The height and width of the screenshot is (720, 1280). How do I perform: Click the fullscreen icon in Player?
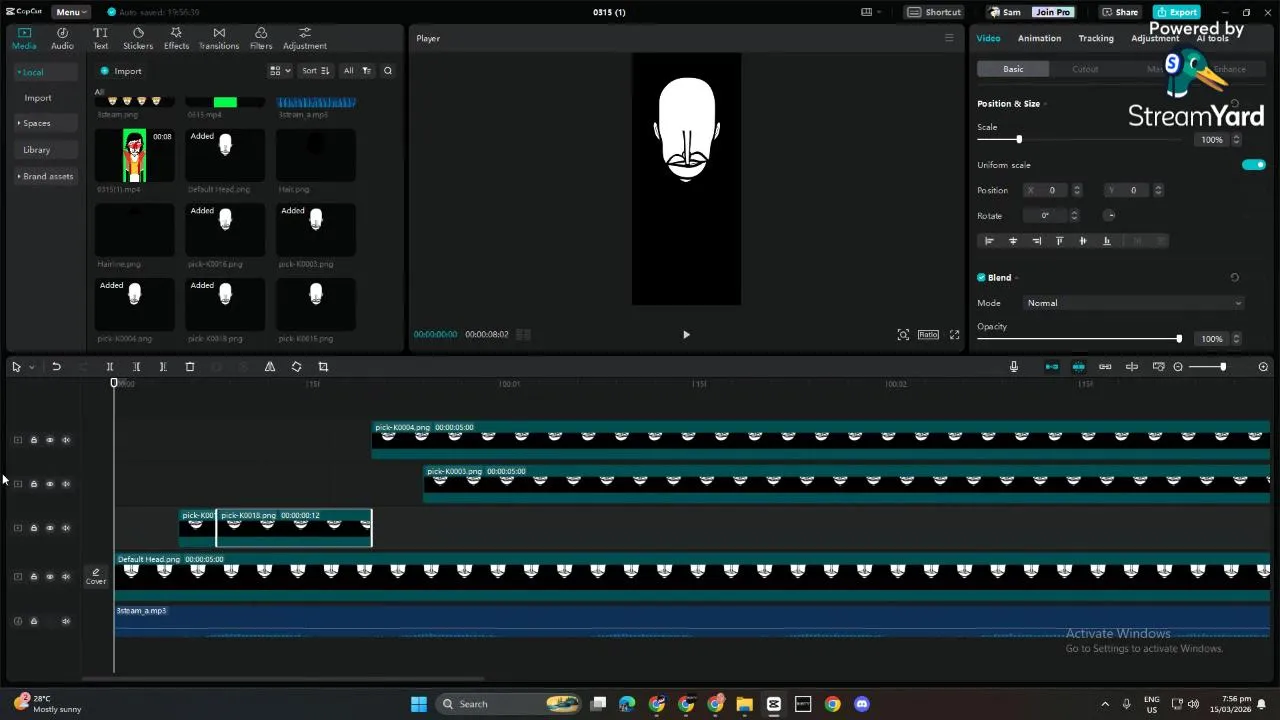954,335
